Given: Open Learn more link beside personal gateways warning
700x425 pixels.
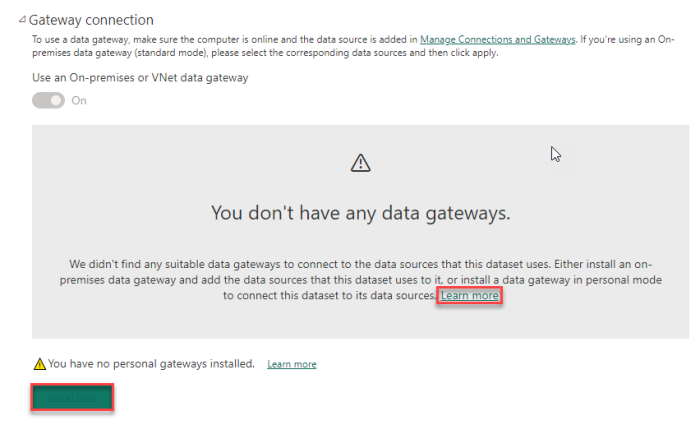Looking at the screenshot, I should point(292,364).
